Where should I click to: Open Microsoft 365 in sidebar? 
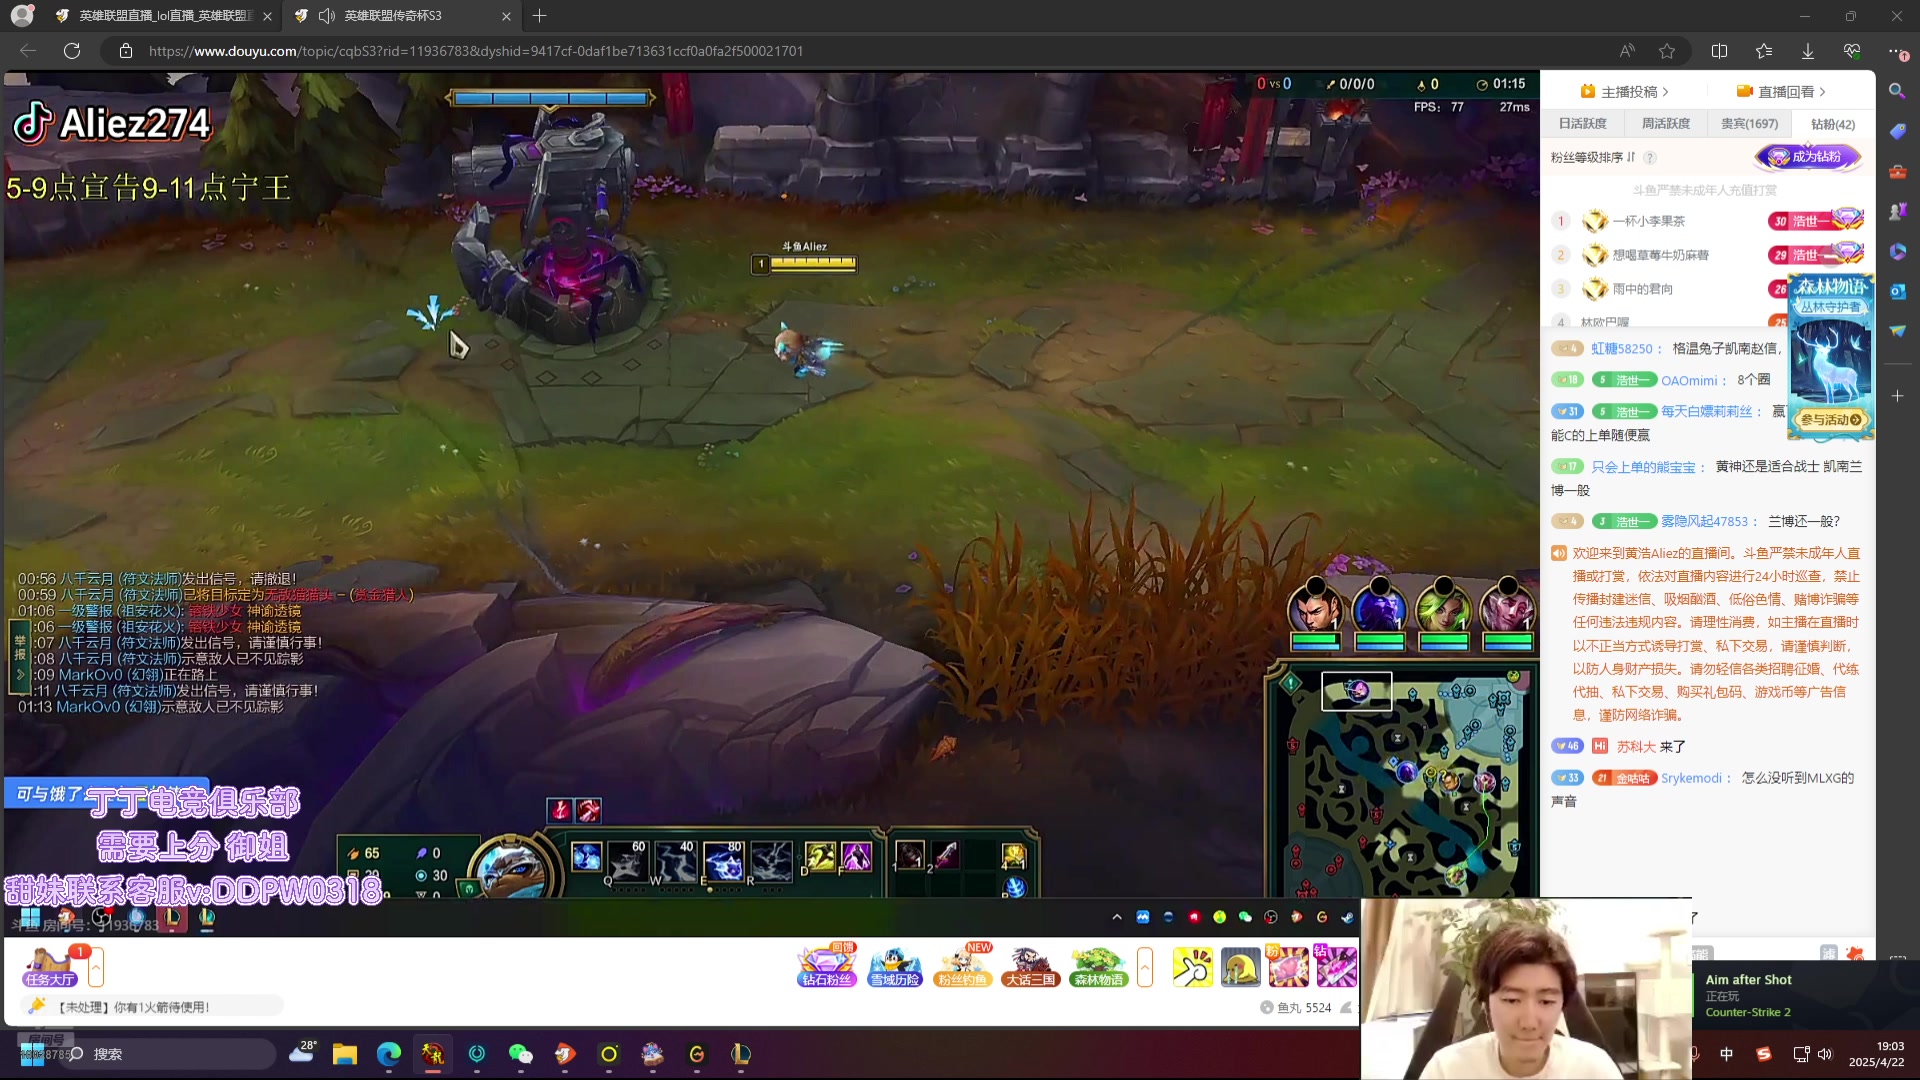point(1897,252)
